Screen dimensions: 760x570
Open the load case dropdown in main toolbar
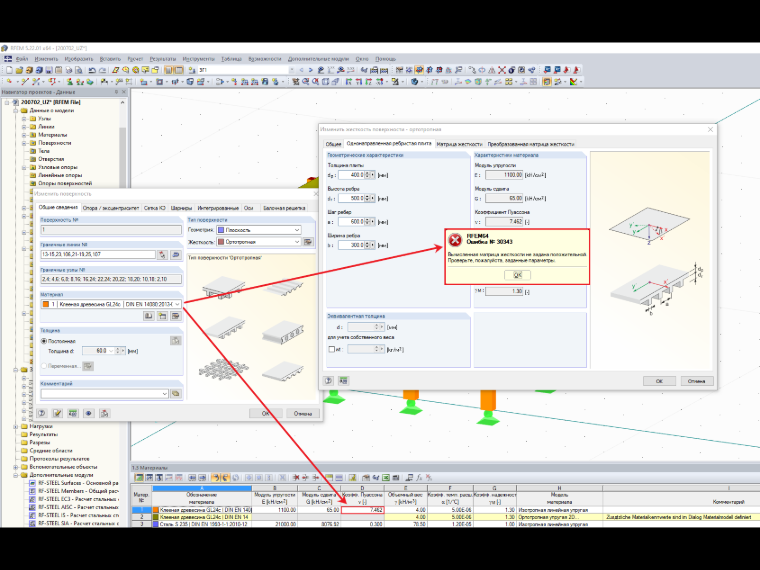coord(291,70)
